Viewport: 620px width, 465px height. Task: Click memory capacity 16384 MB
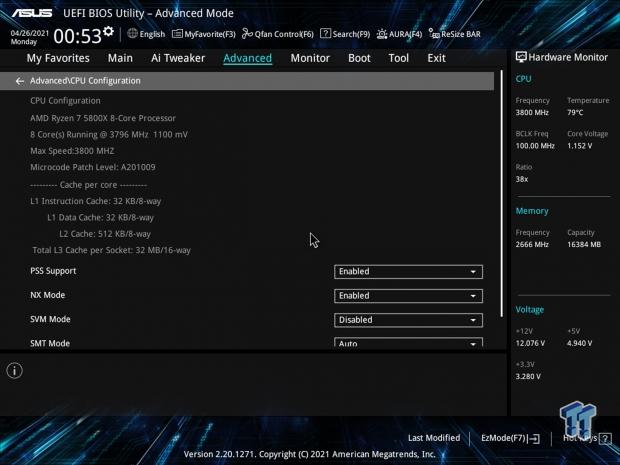(x=584, y=245)
